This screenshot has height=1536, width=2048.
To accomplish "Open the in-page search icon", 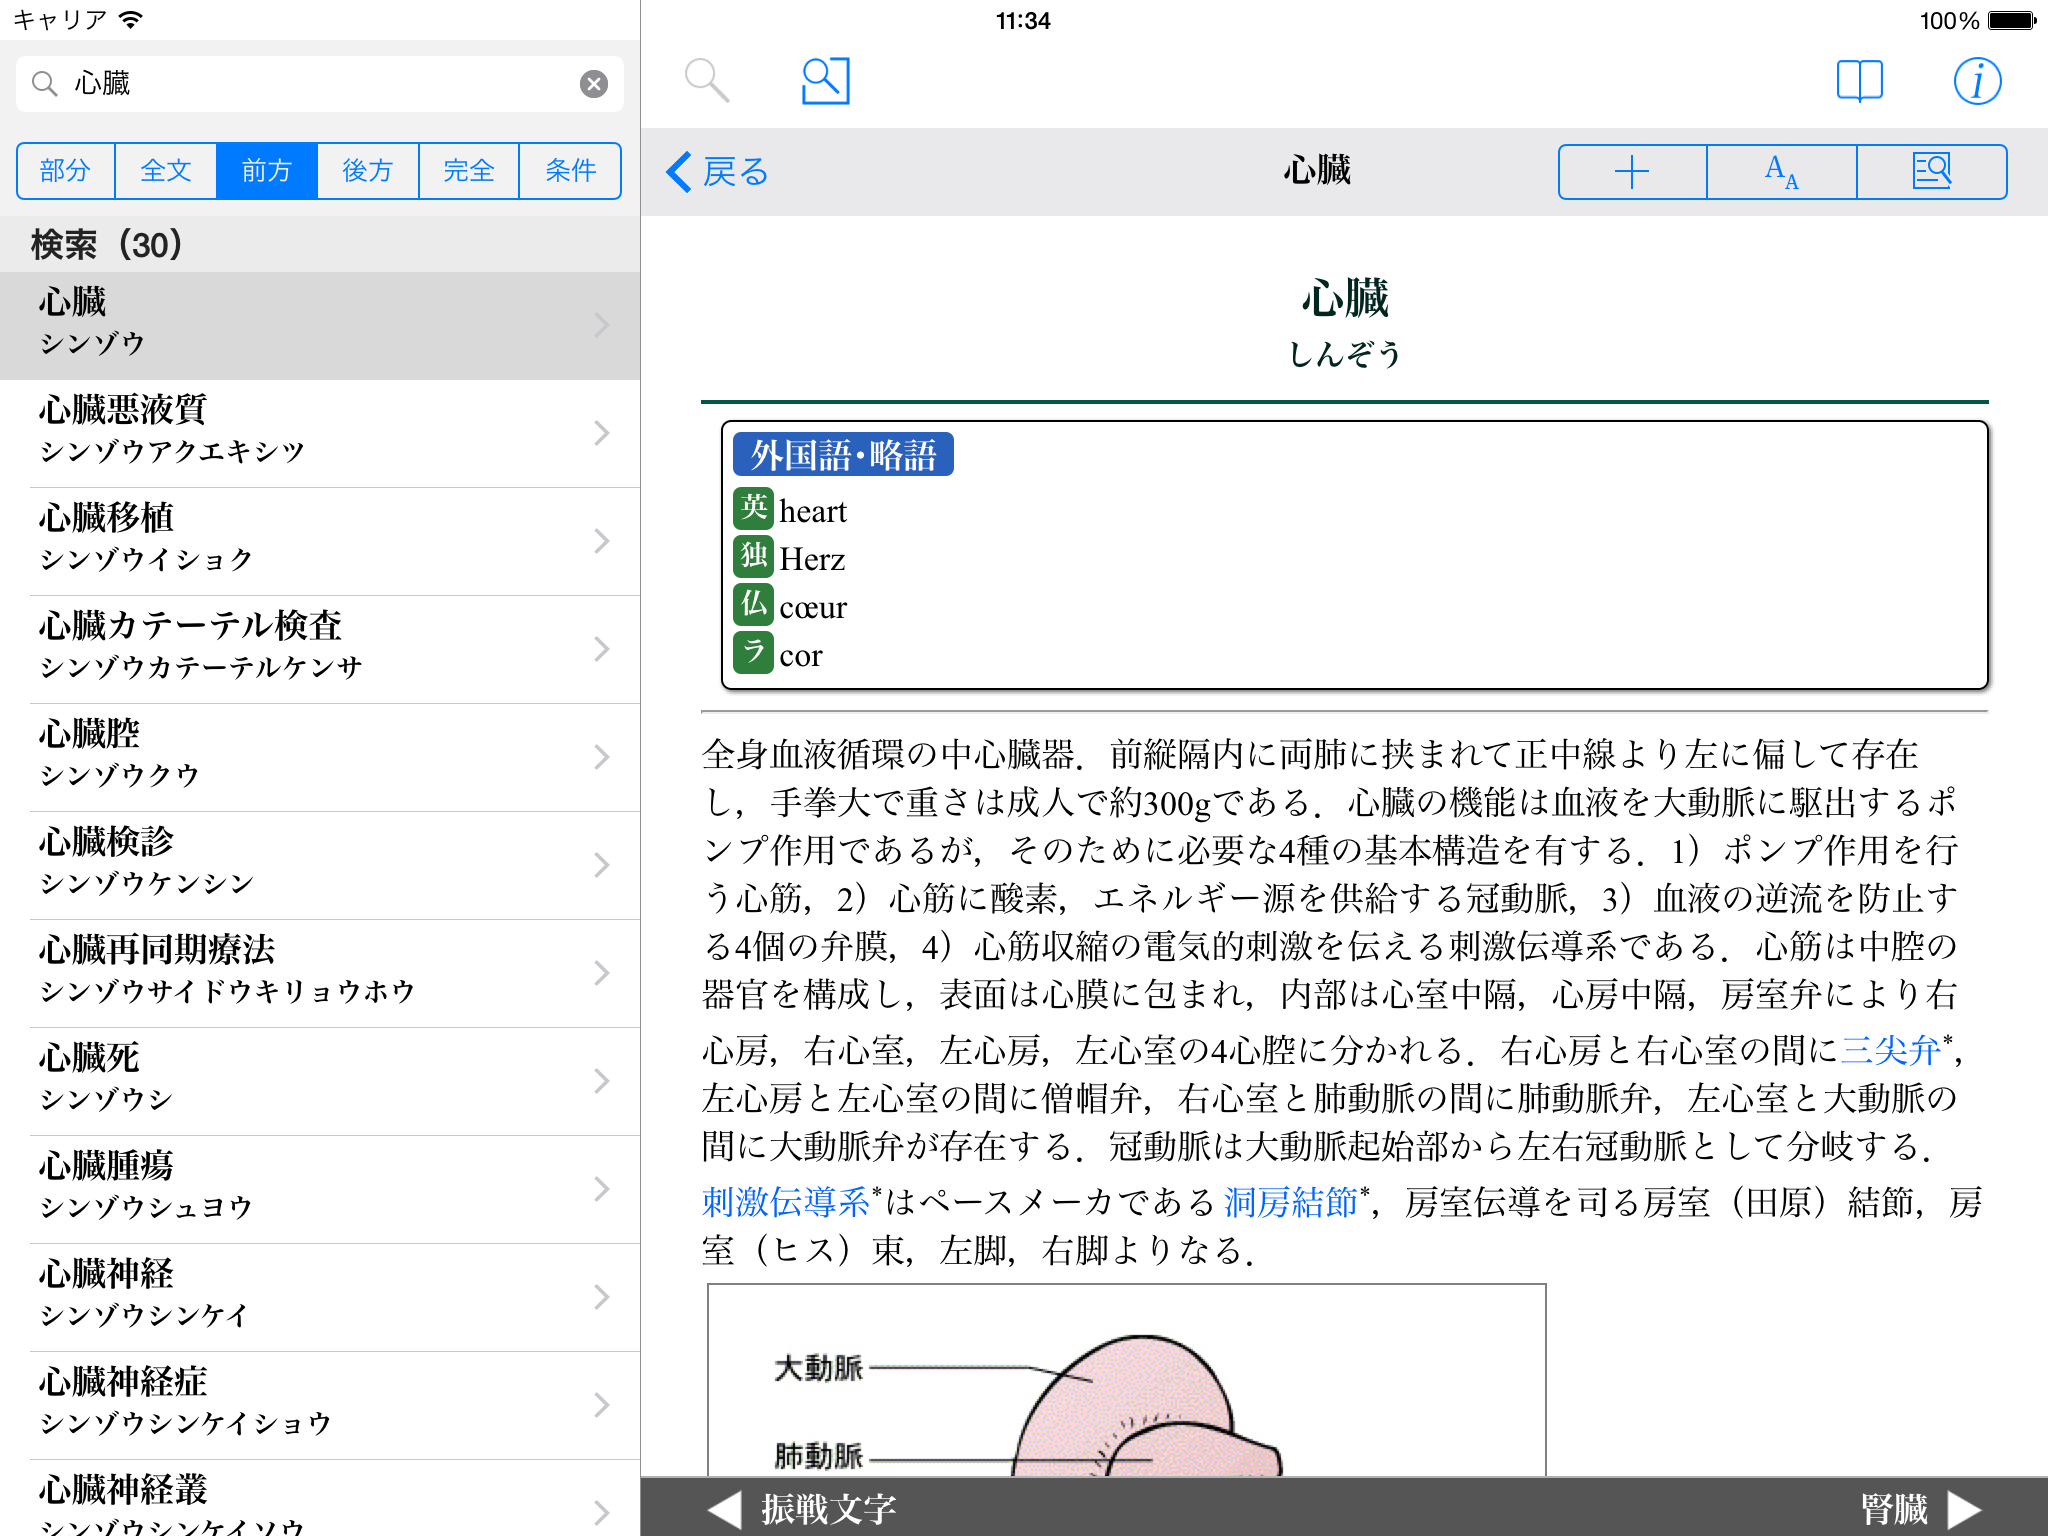I will [825, 81].
